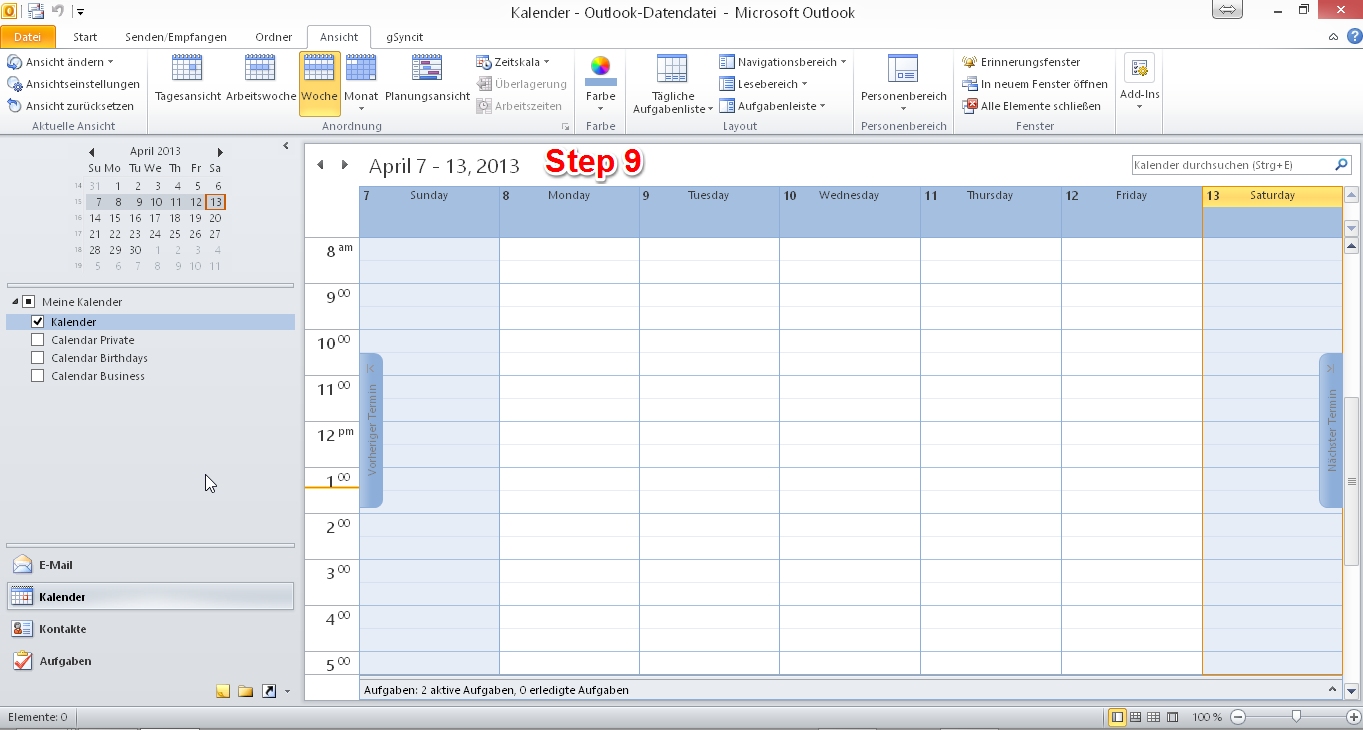Screen dimensions: 1363x730
Task: Uncheck the Kalender checkbox
Action: pos(38,322)
